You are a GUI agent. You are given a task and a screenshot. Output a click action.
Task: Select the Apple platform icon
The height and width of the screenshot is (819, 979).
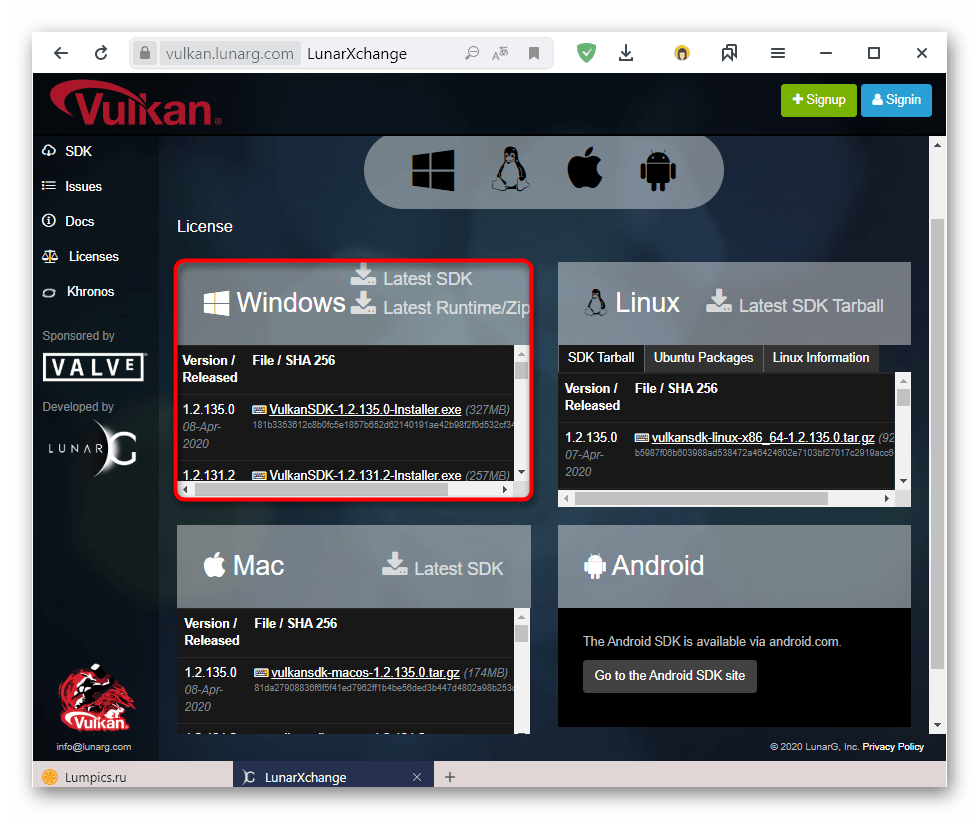584,167
